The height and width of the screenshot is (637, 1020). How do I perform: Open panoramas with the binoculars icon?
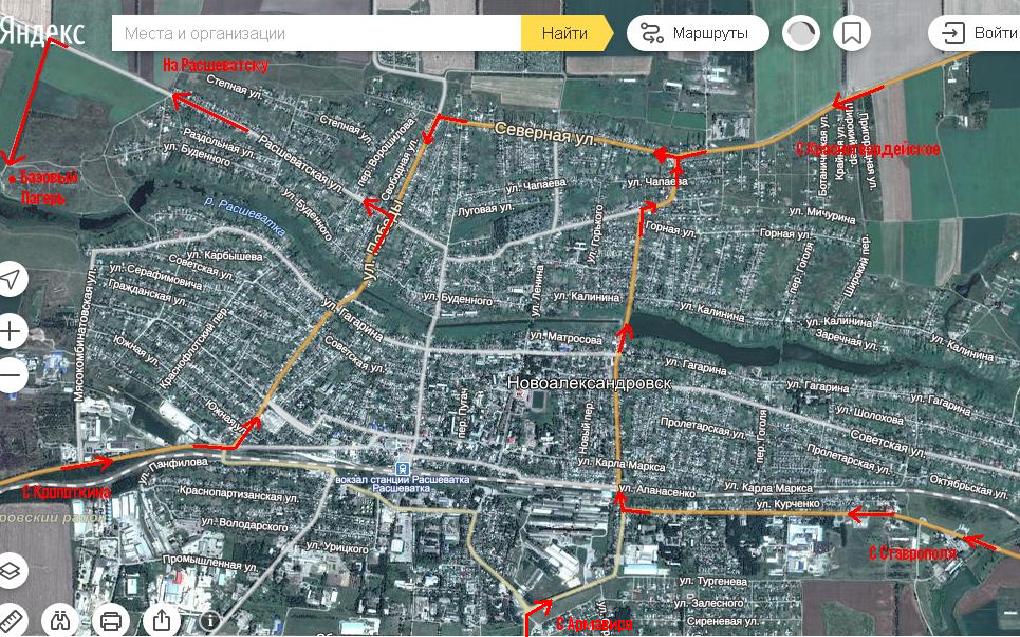[61, 620]
